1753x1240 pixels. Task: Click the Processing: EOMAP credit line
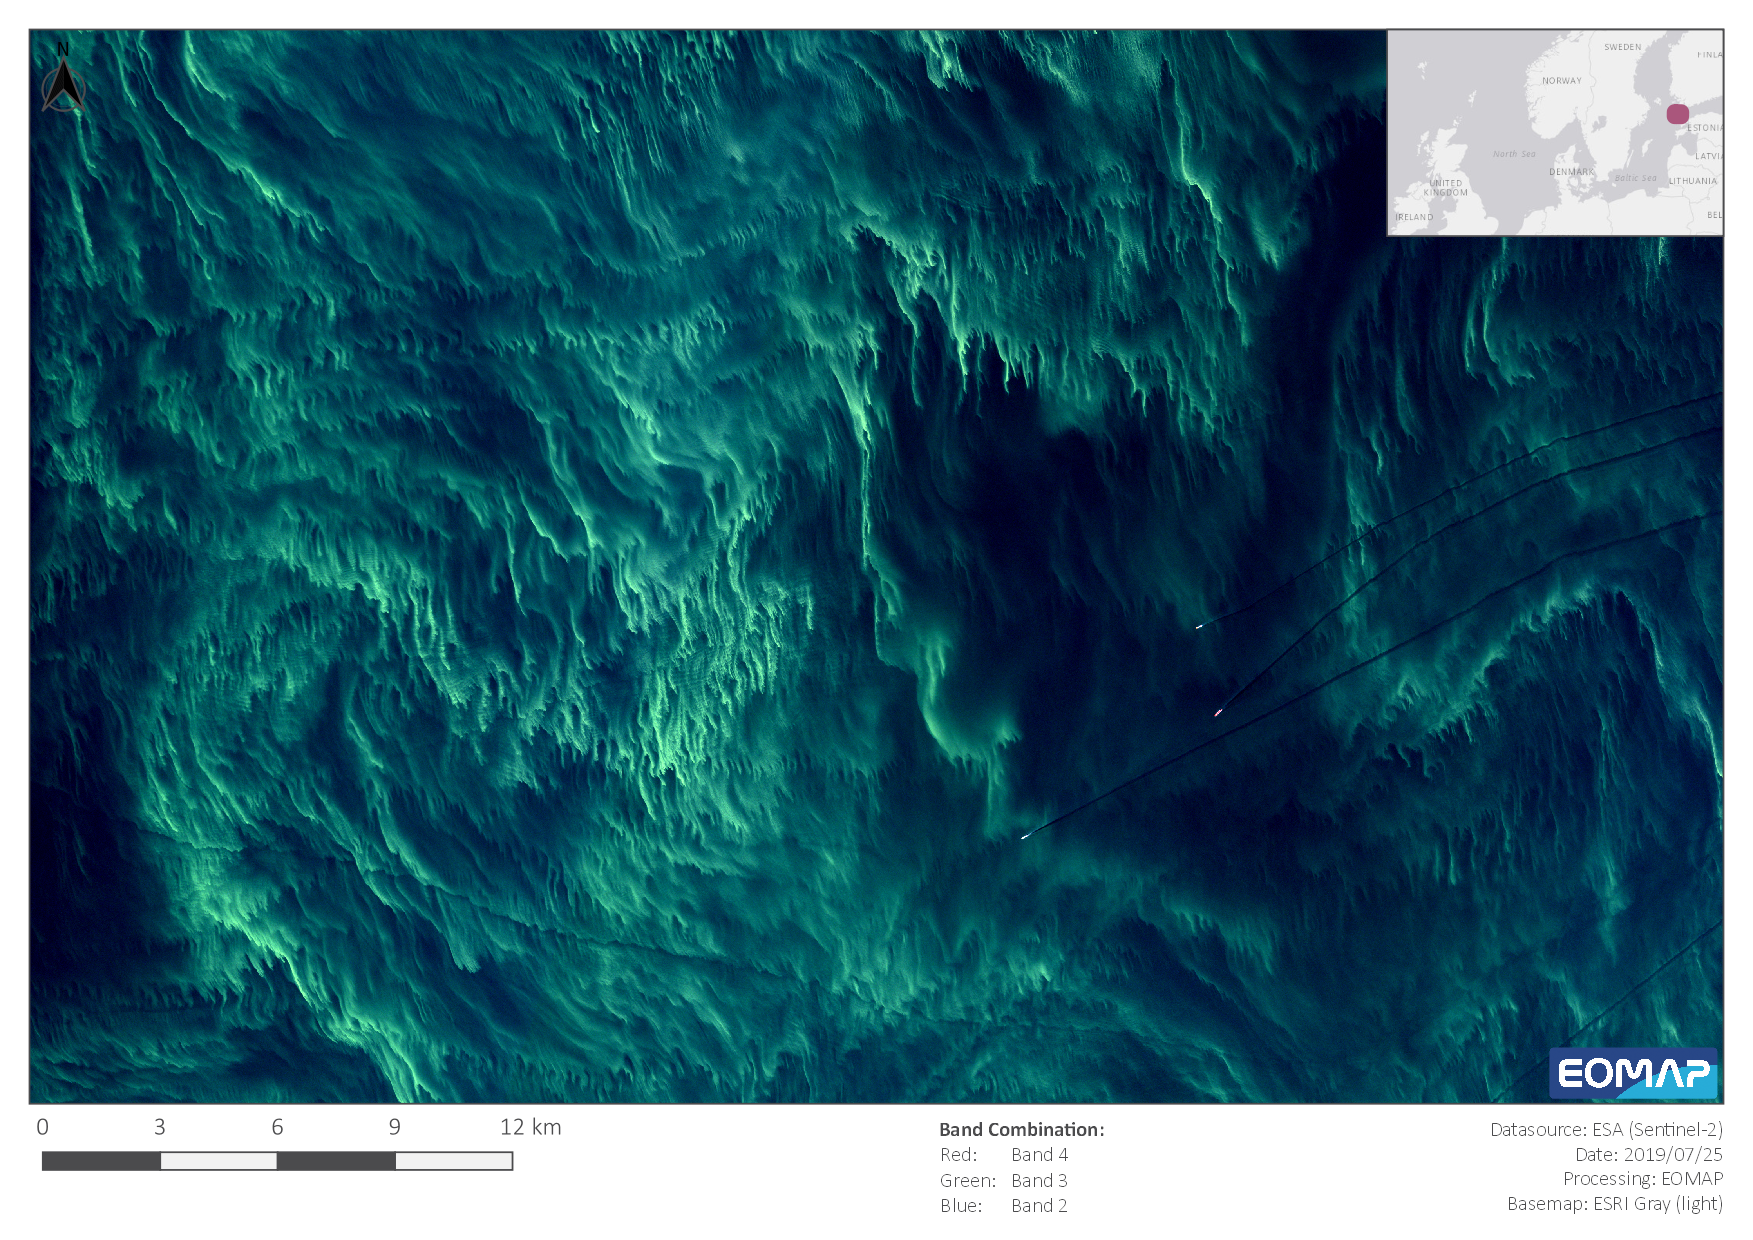(x=1642, y=1179)
